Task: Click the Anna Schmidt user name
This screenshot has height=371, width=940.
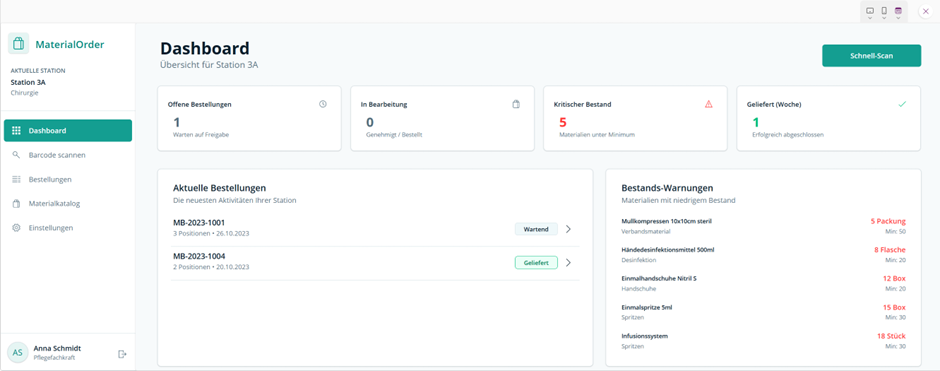Action: [x=58, y=348]
